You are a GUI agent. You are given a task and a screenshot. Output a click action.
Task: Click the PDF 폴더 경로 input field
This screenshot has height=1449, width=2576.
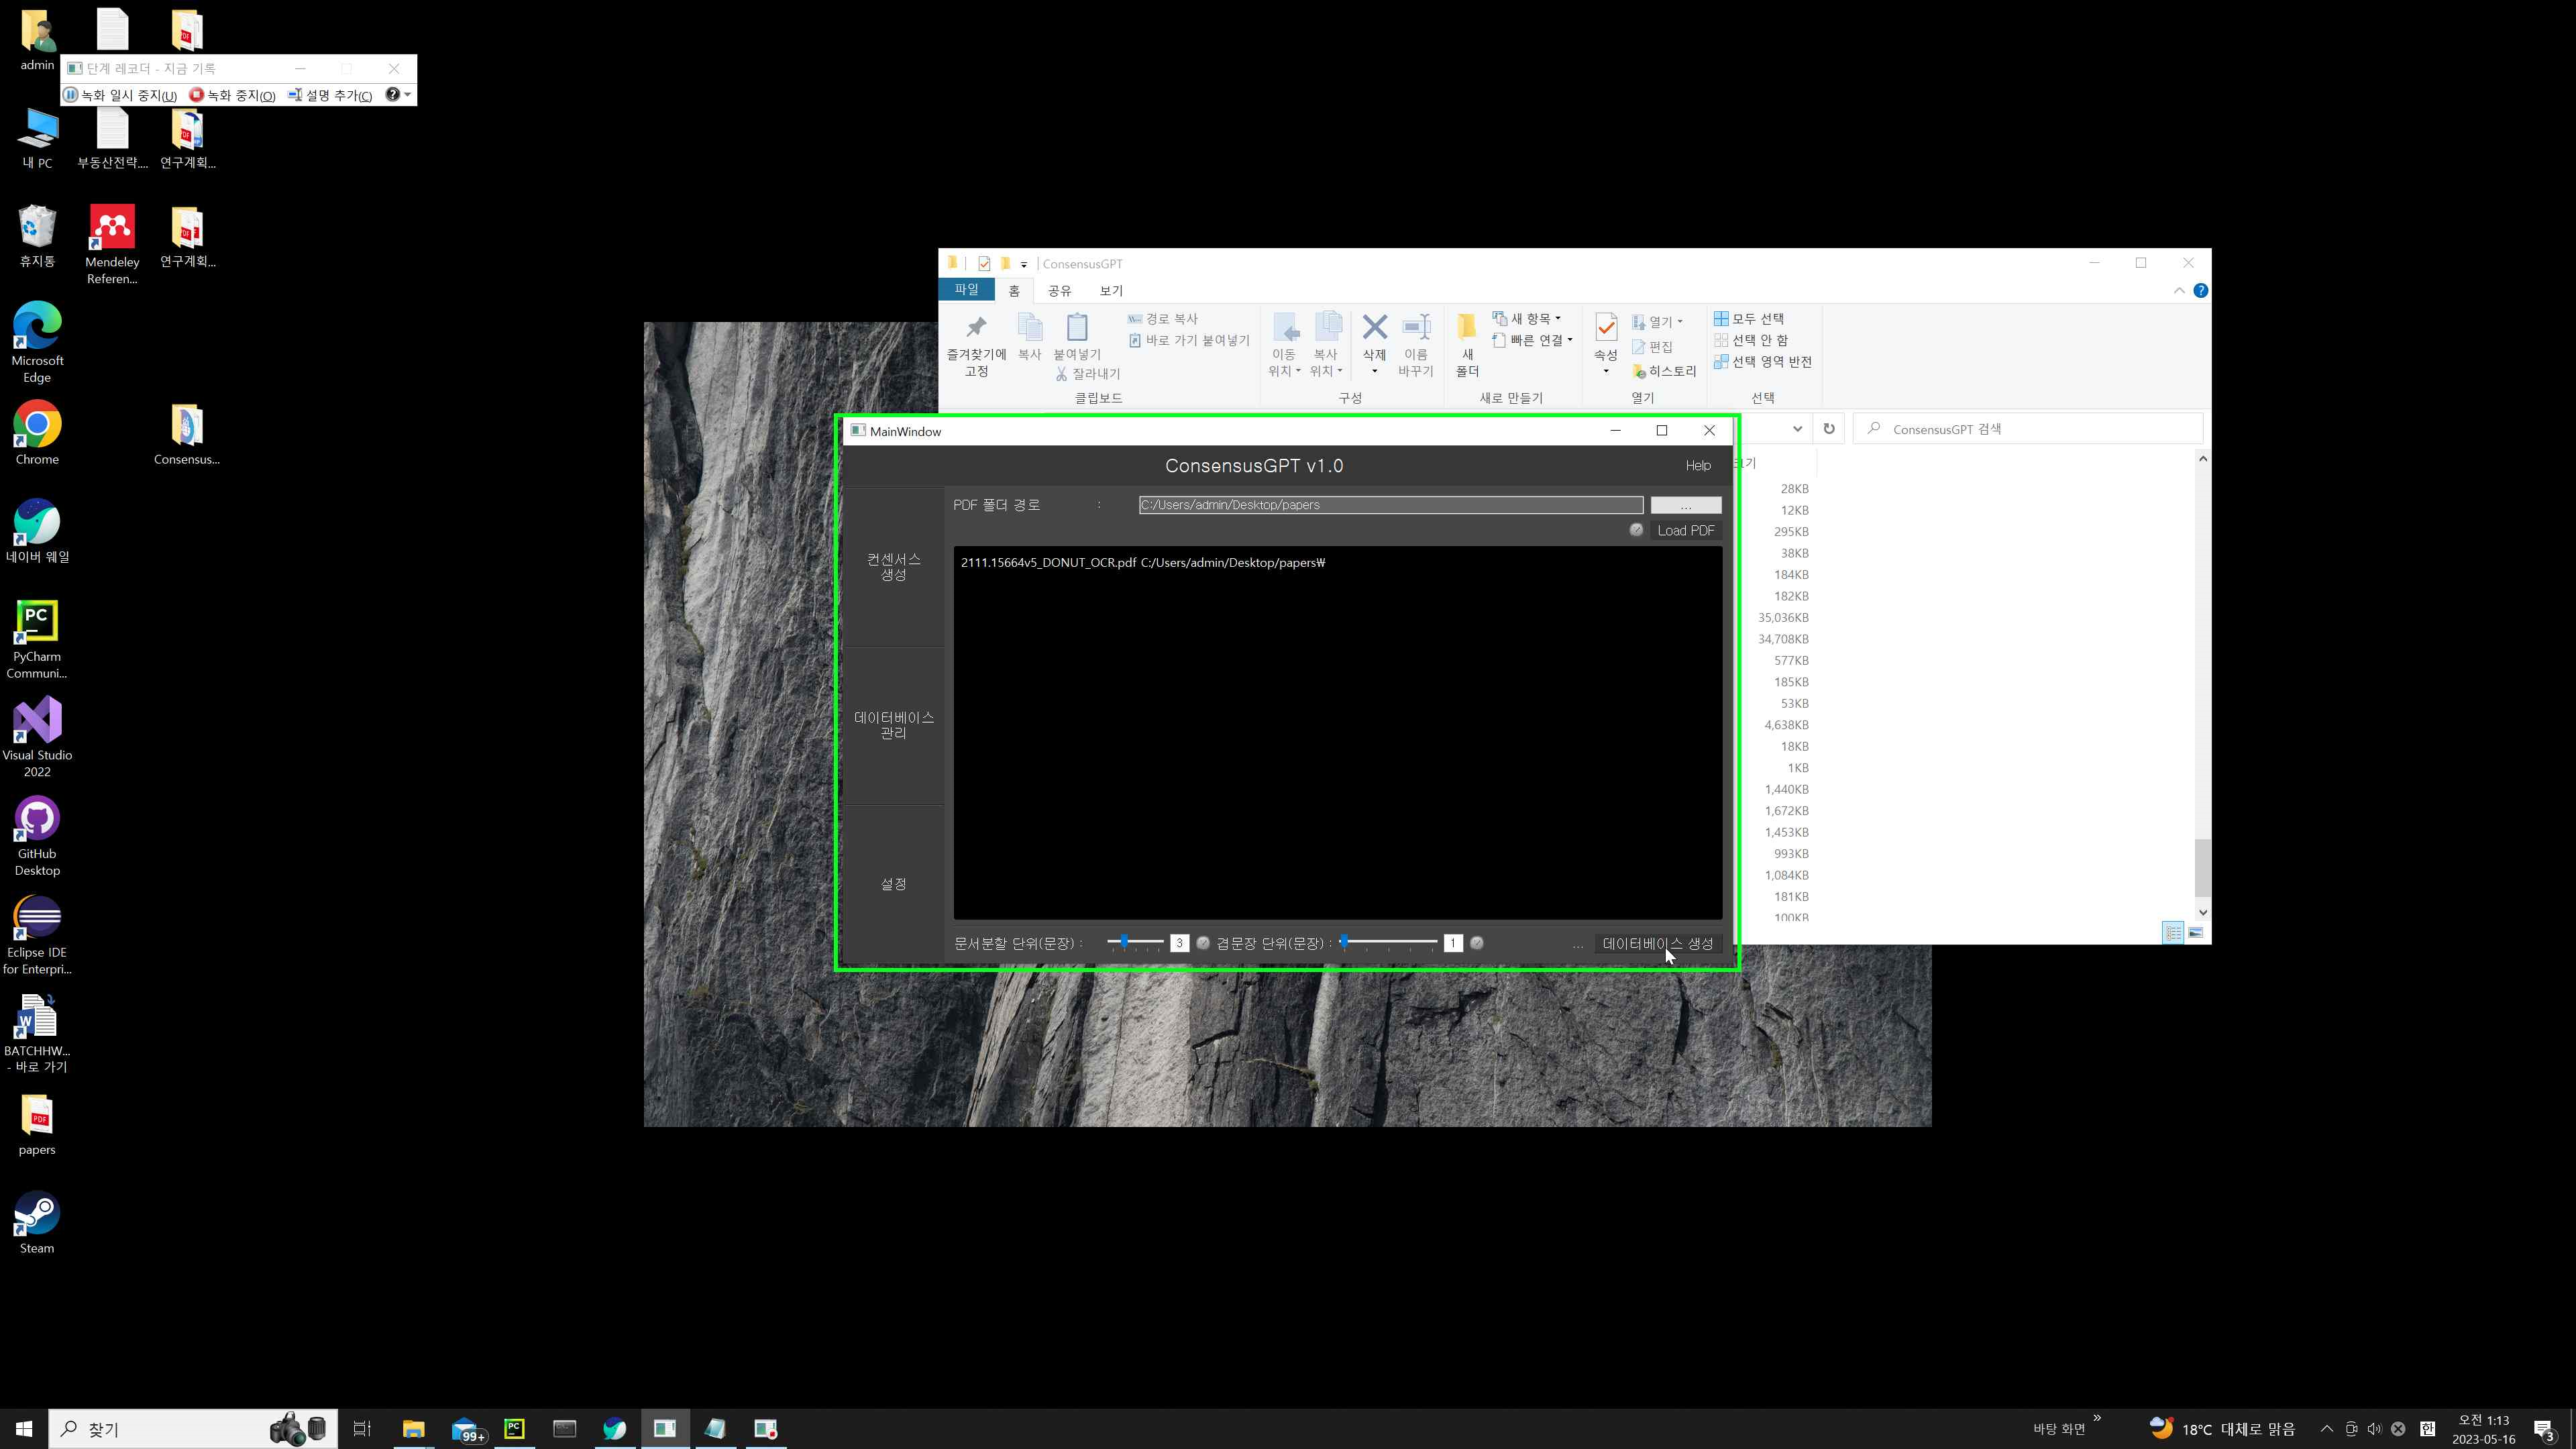(1390, 505)
